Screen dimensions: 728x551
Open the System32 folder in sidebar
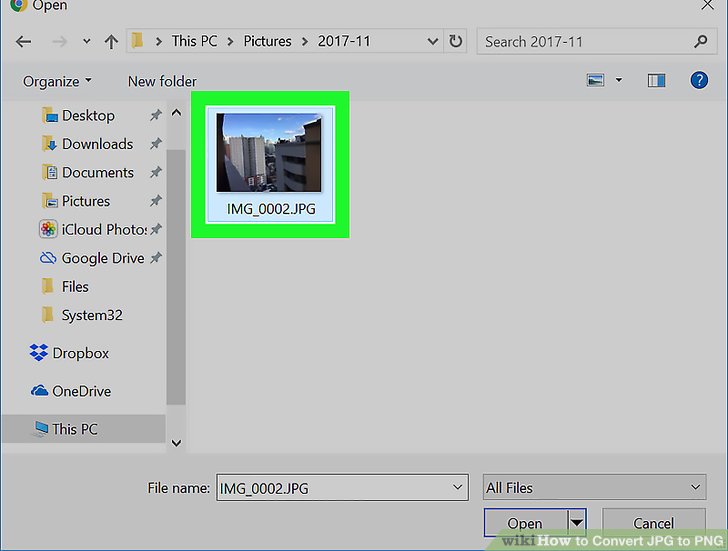click(x=91, y=315)
